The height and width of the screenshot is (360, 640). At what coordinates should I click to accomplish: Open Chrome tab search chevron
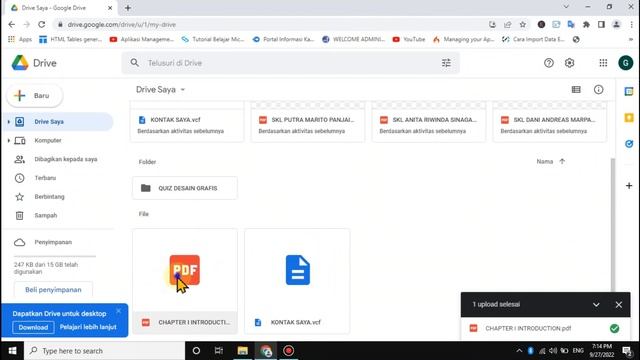coord(566,7)
